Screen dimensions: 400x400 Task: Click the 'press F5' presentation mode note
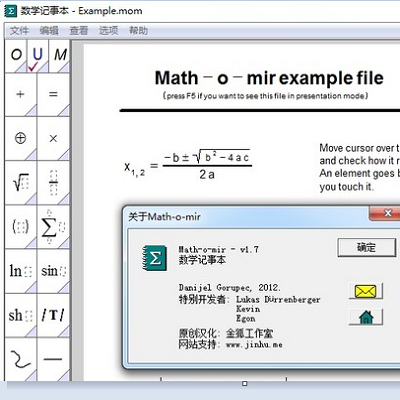click(x=266, y=96)
